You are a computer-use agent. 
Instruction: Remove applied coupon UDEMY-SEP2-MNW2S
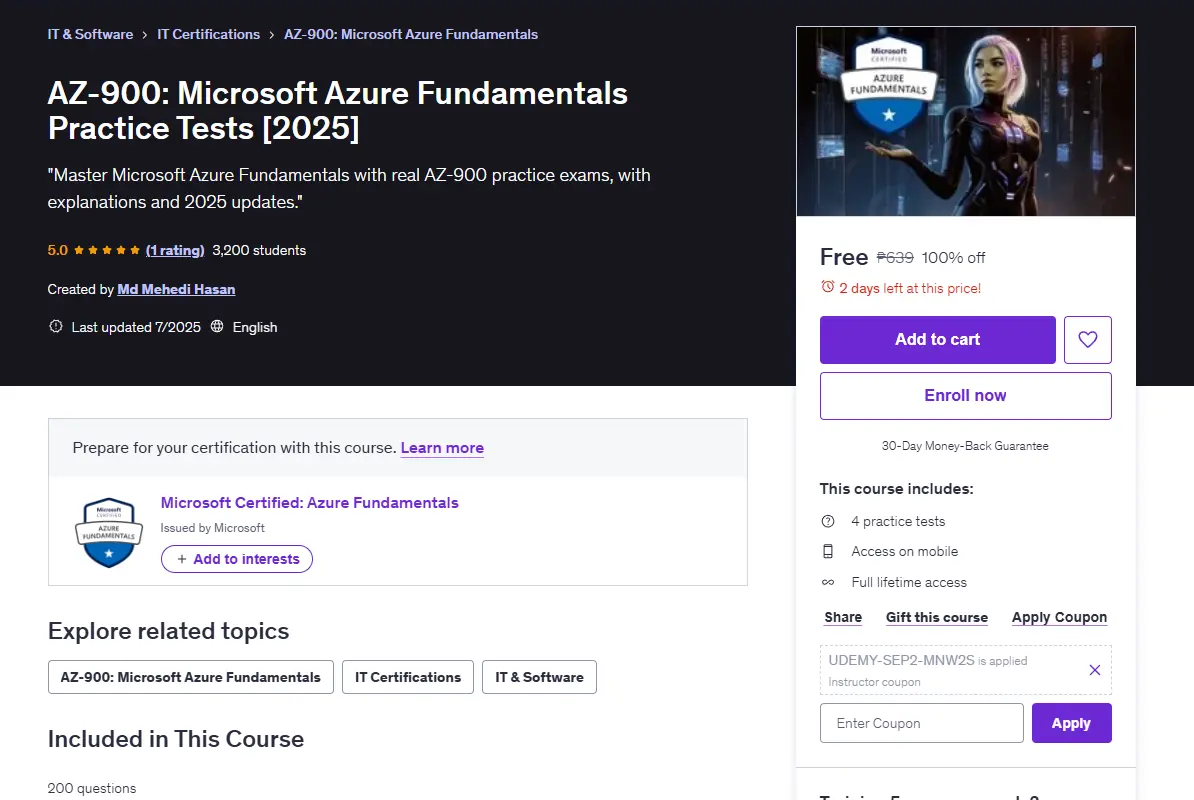(x=1094, y=670)
